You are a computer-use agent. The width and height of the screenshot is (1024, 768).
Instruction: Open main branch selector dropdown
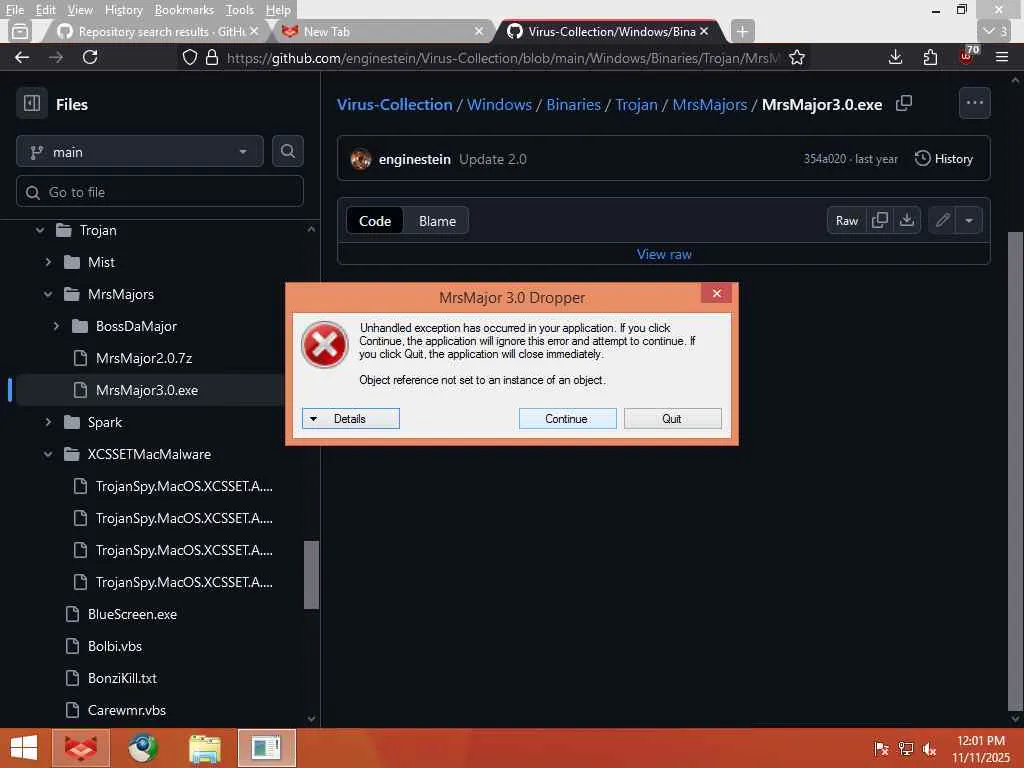[140, 152]
